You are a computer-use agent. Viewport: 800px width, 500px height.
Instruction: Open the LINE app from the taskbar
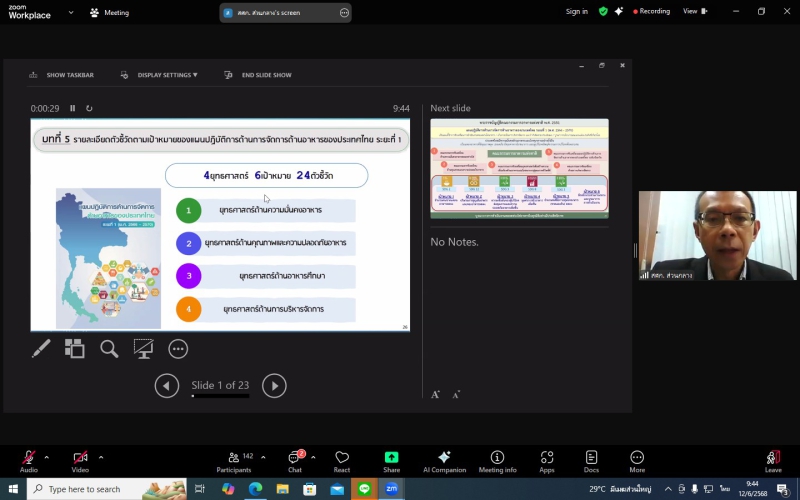click(x=364, y=489)
